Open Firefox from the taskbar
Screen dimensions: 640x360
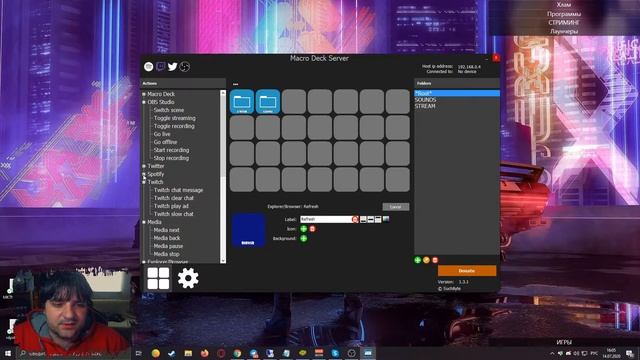coord(204,353)
